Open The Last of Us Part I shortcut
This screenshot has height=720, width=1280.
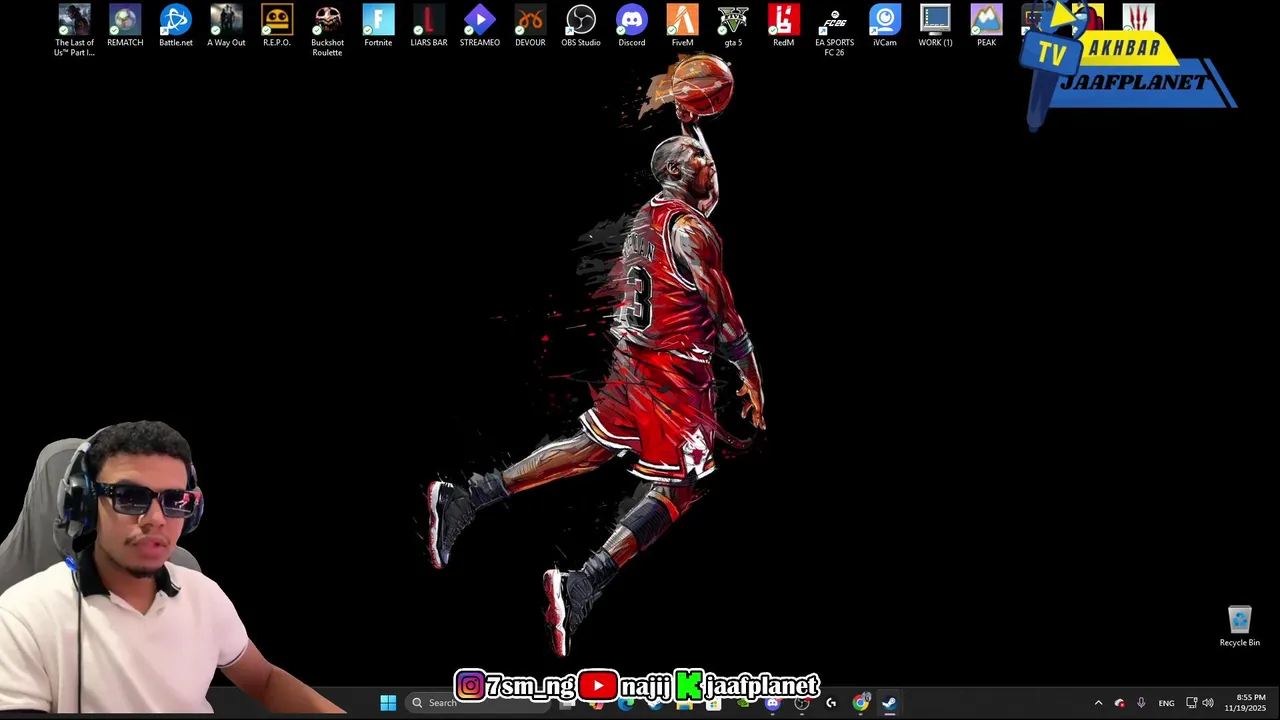pyautogui.click(x=74, y=30)
